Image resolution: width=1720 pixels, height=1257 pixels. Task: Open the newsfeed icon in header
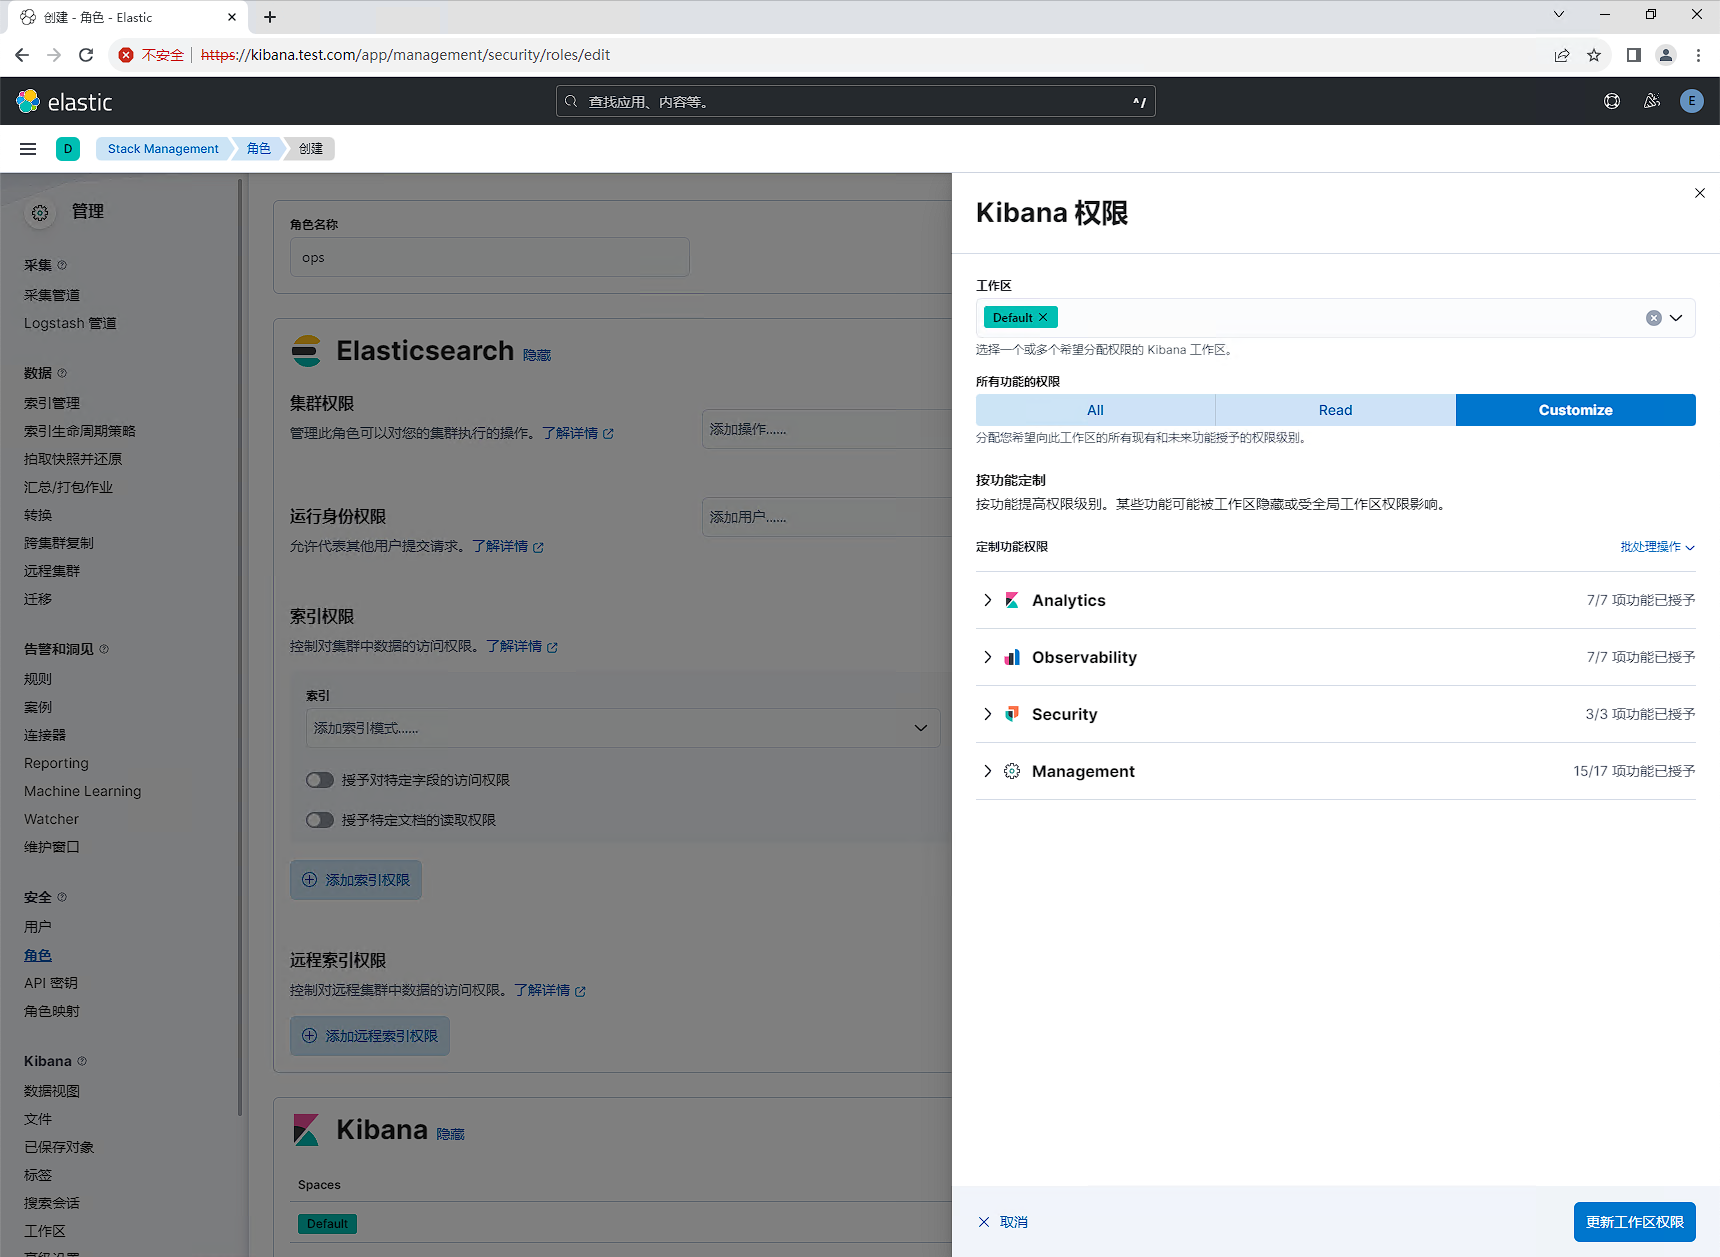click(1652, 101)
